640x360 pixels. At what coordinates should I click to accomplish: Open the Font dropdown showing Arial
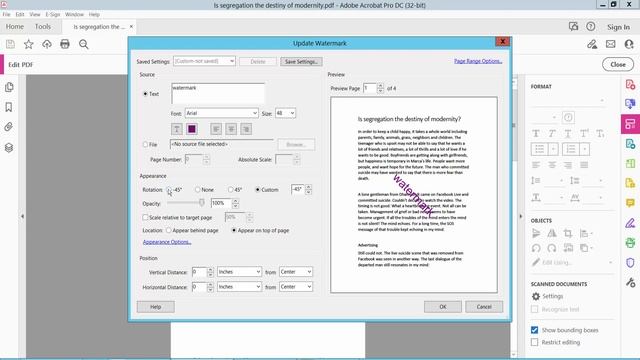pos(222,113)
